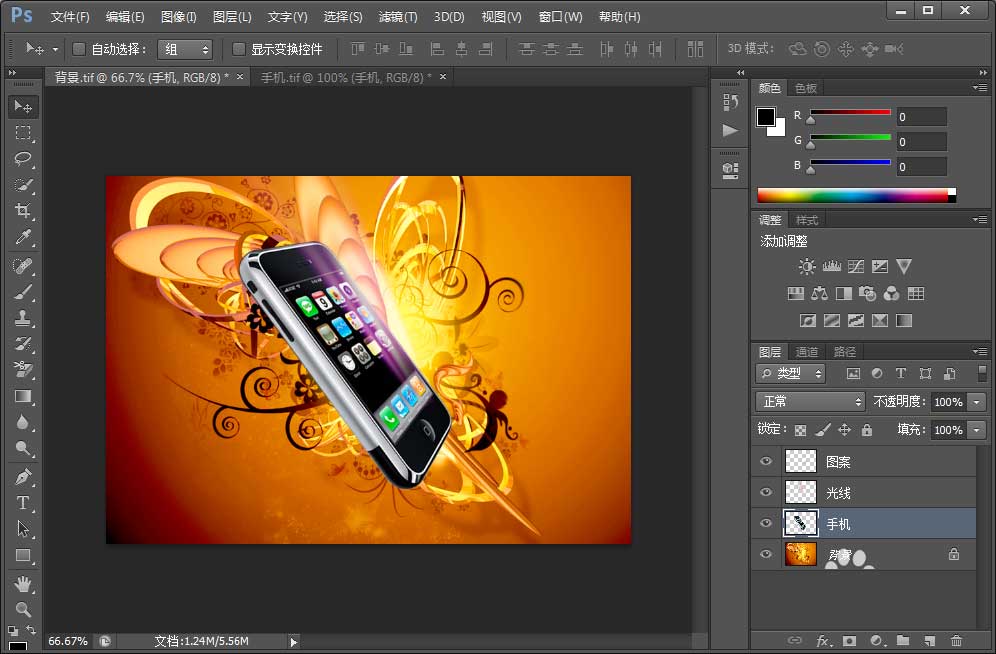Screen dimensions: 996x654
Task: Select the Rectangular Marquee tool
Action: [x=24, y=132]
